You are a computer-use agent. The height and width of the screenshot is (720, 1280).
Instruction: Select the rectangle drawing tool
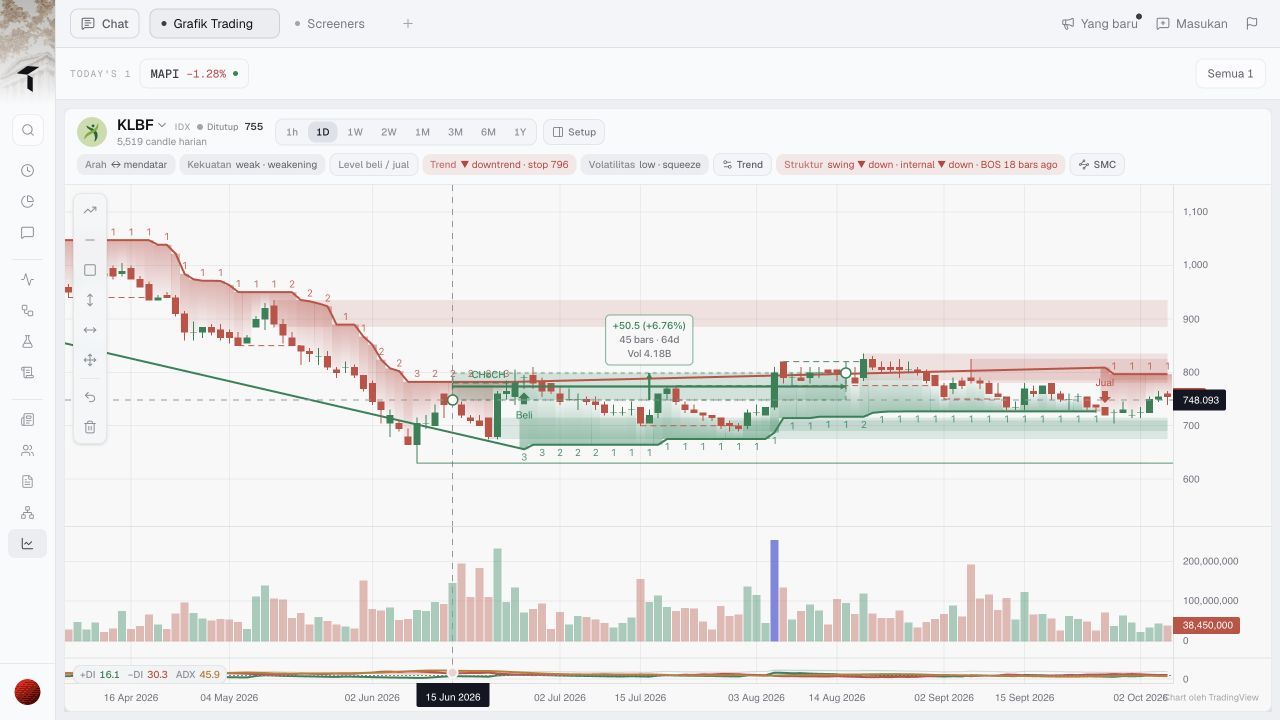point(90,270)
